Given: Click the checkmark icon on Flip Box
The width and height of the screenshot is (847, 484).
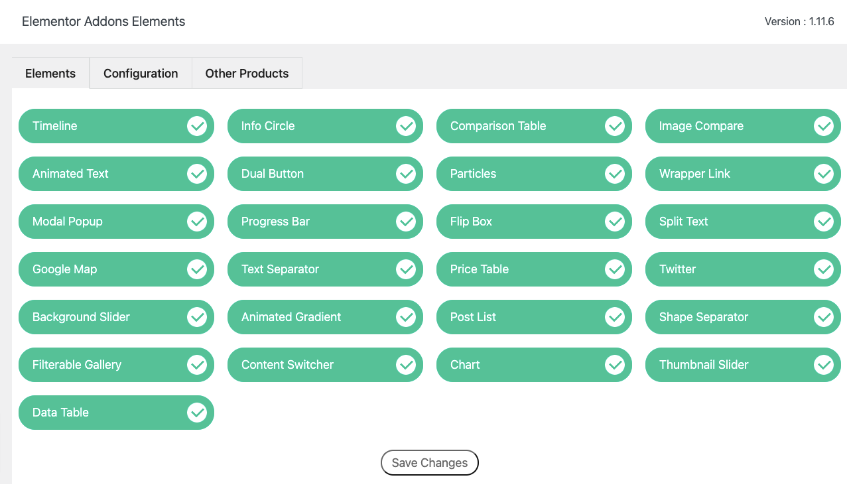Looking at the screenshot, I should pyautogui.click(x=615, y=222).
